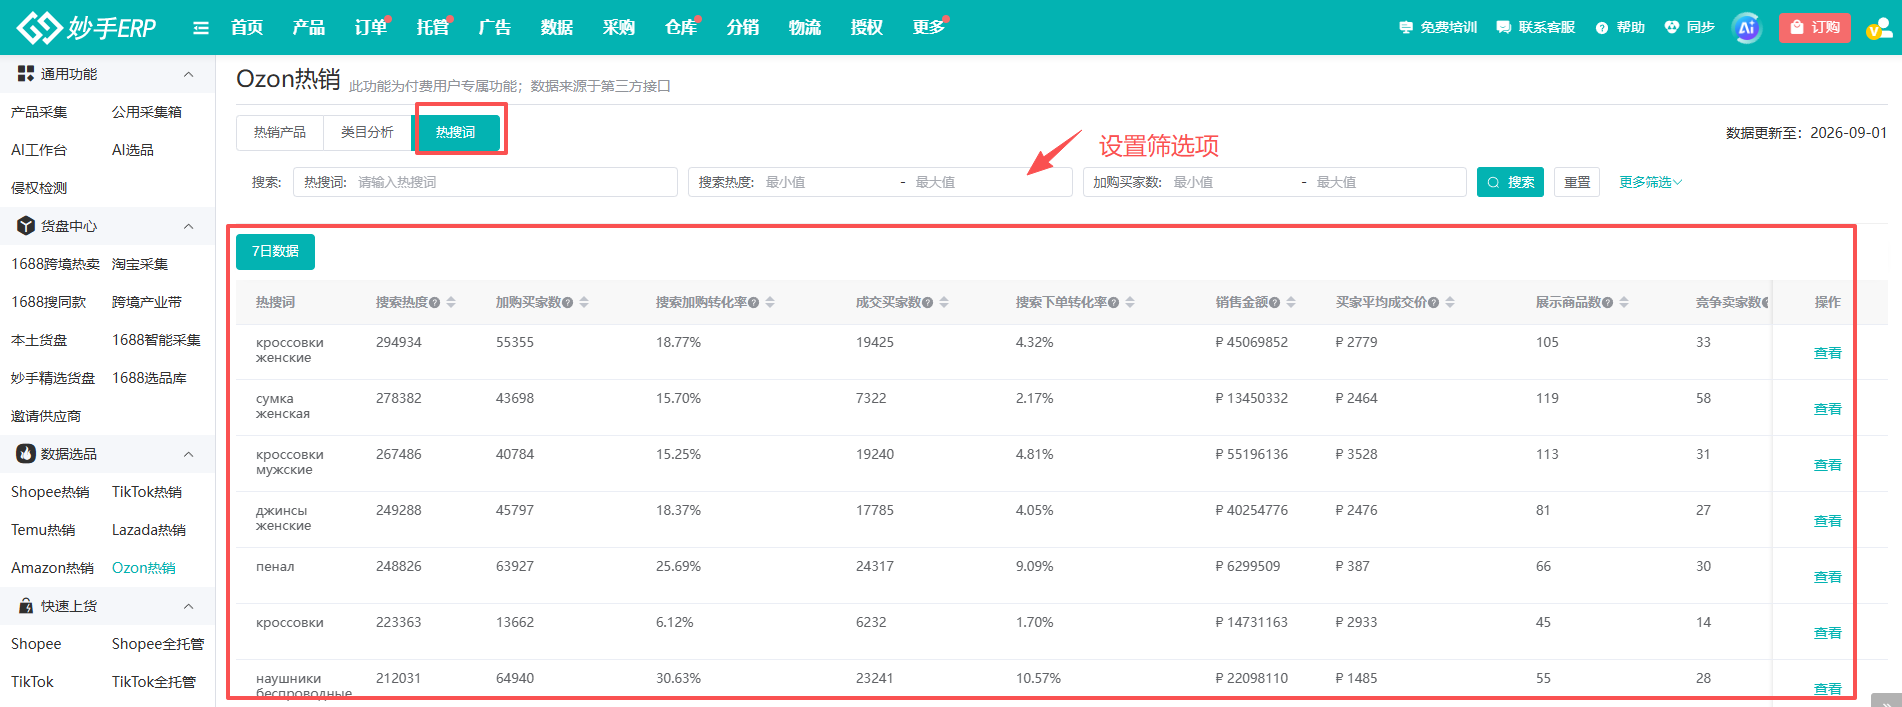Collapse the 货盘中心 sidebar section
The image size is (1902, 707).
pos(188,226)
